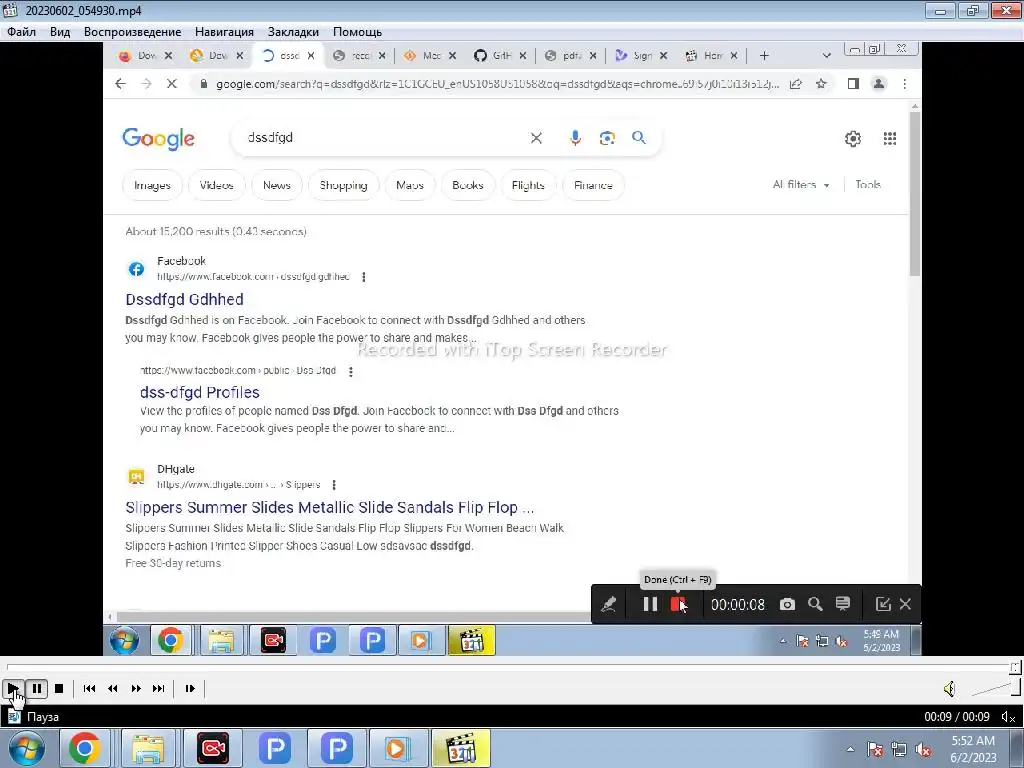Click the Chrome new tab plus button
Image resolution: width=1024 pixels, height=768 pixels.
click(x=764, y=56)
